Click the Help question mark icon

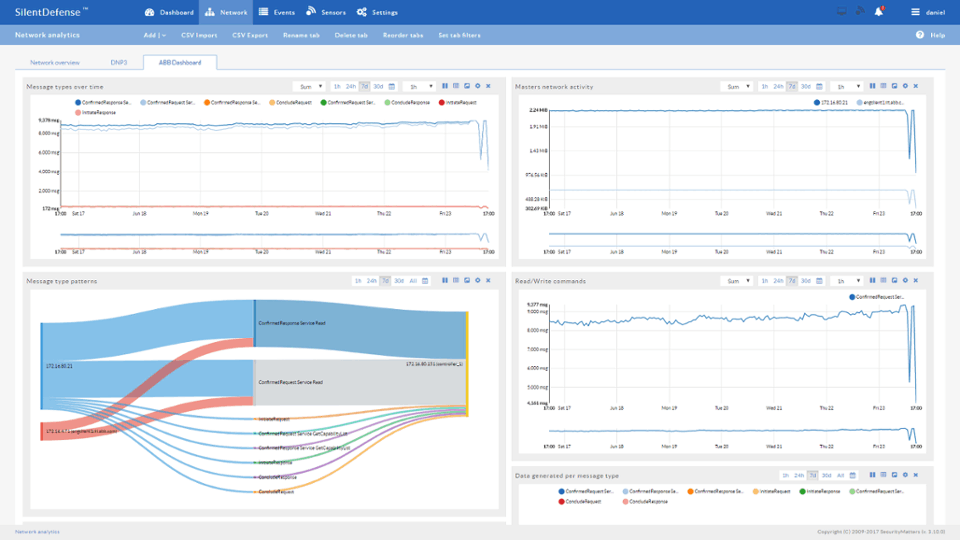coord(919,35)
